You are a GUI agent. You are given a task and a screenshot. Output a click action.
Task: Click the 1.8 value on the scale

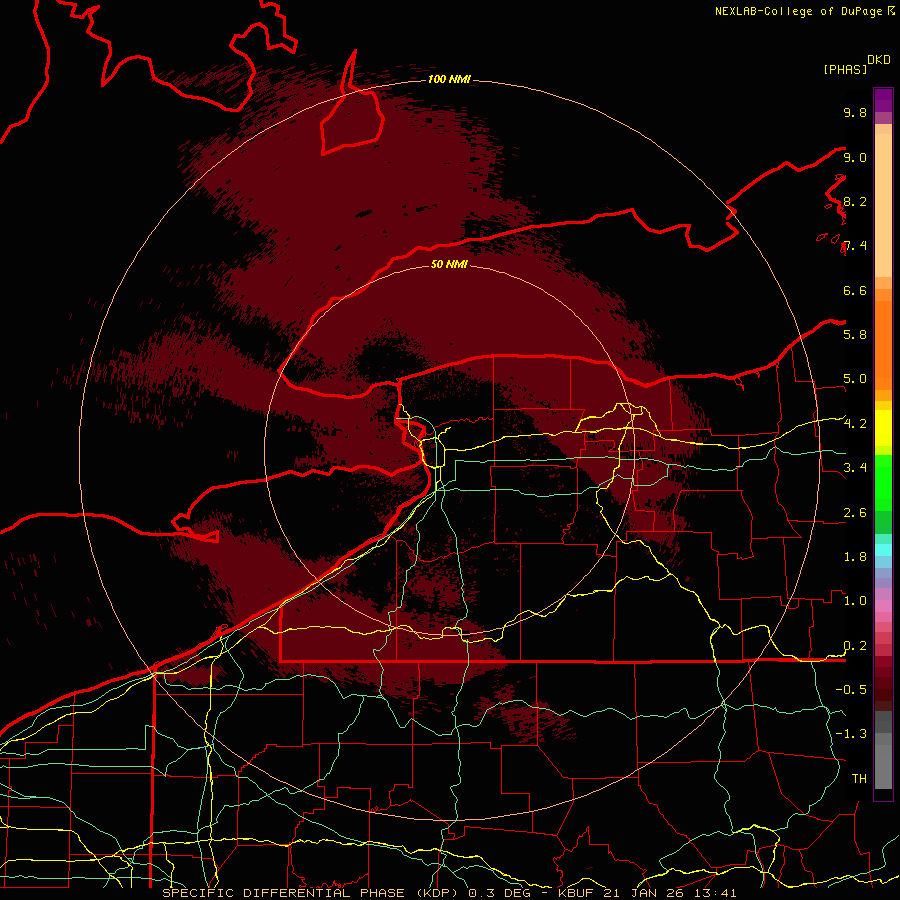pos(855,556)
